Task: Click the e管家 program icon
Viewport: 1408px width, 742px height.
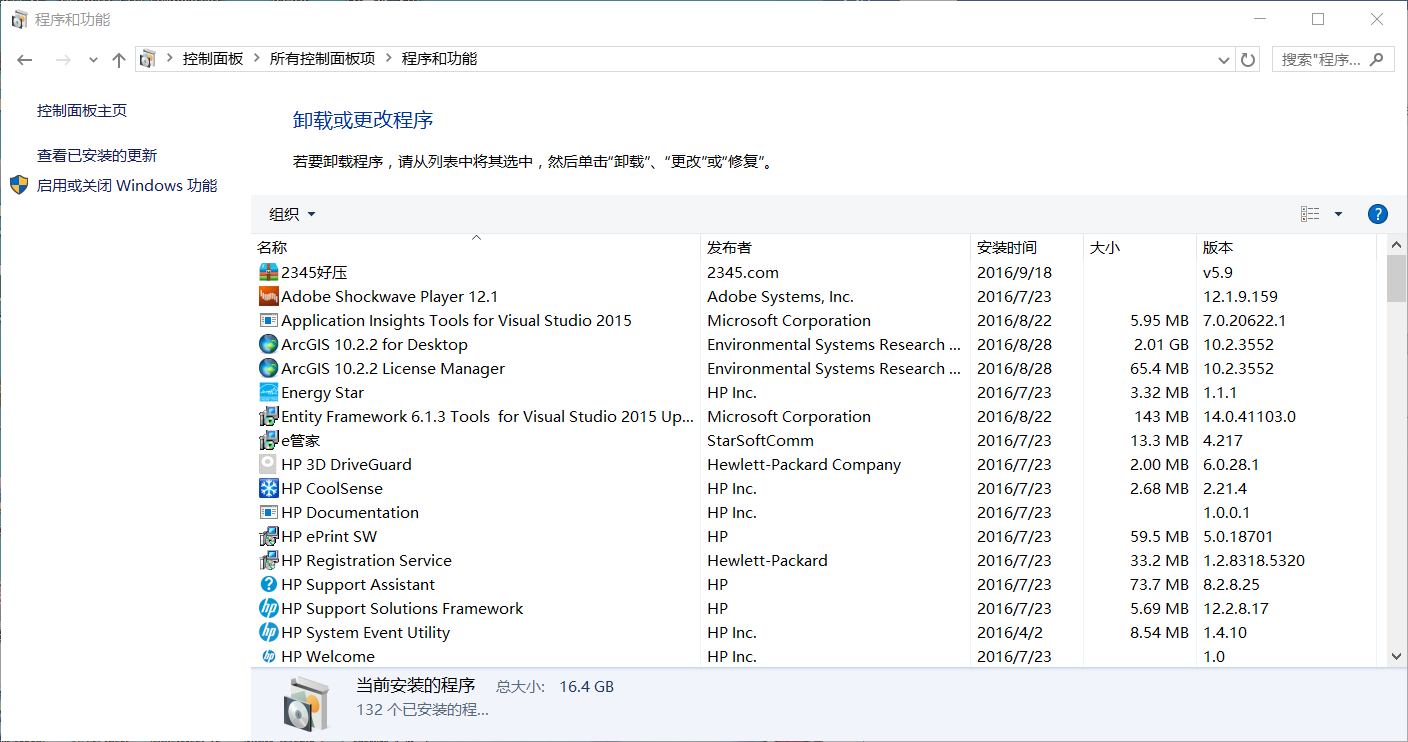Action: pos(268,440)
